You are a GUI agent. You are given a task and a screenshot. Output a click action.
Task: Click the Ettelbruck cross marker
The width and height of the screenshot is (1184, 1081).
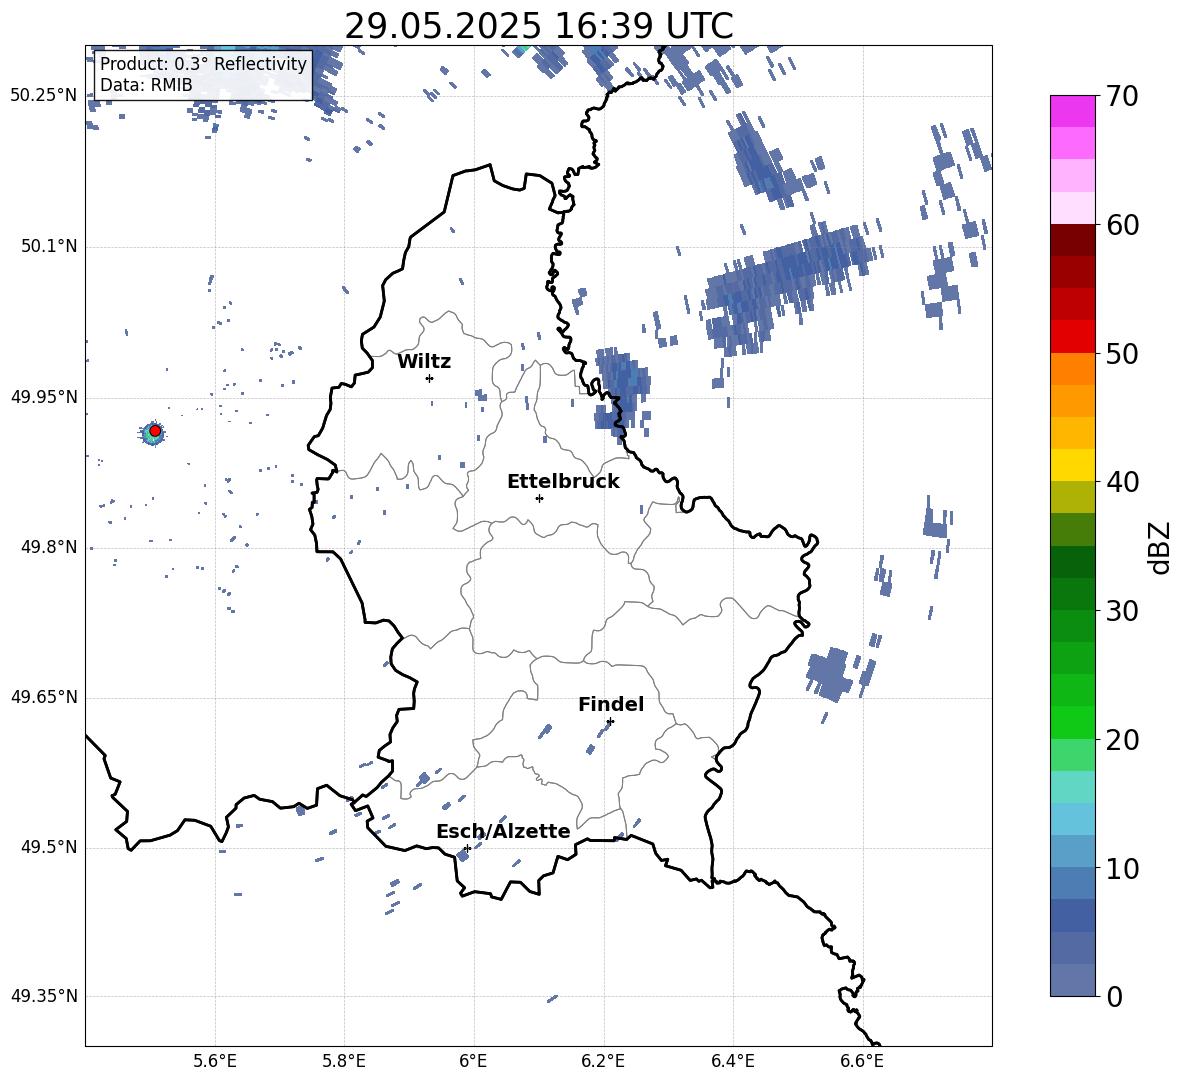539,498
